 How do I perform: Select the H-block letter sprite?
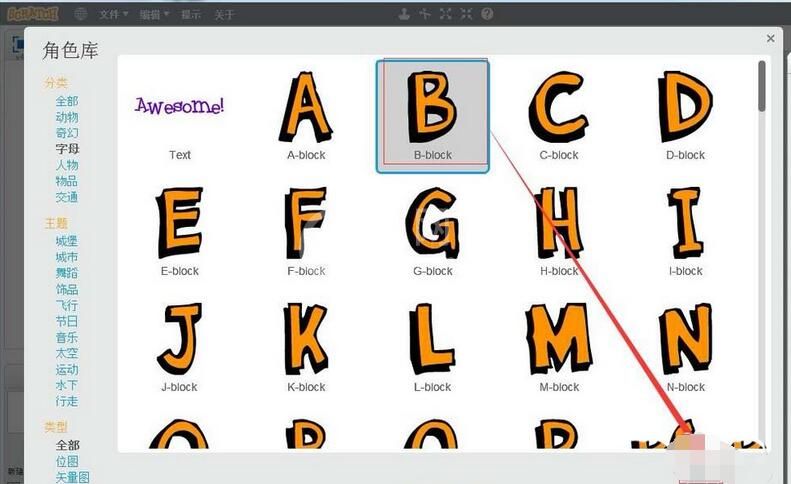(x=559, y=232)
